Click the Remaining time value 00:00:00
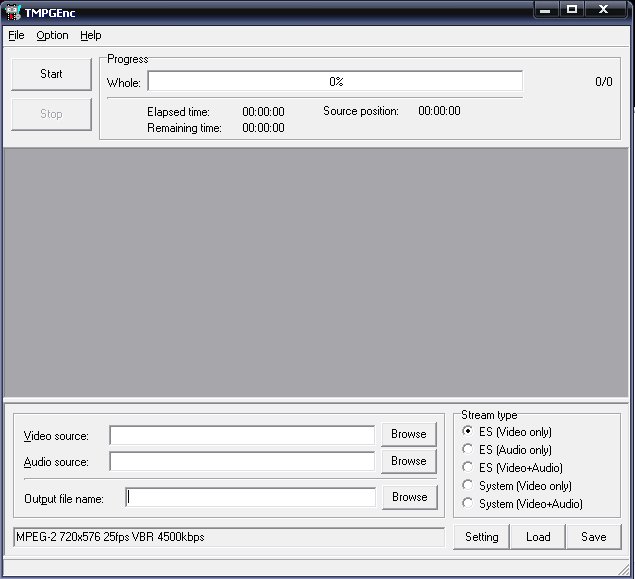635x579 pixels. [x=263, y=128]
